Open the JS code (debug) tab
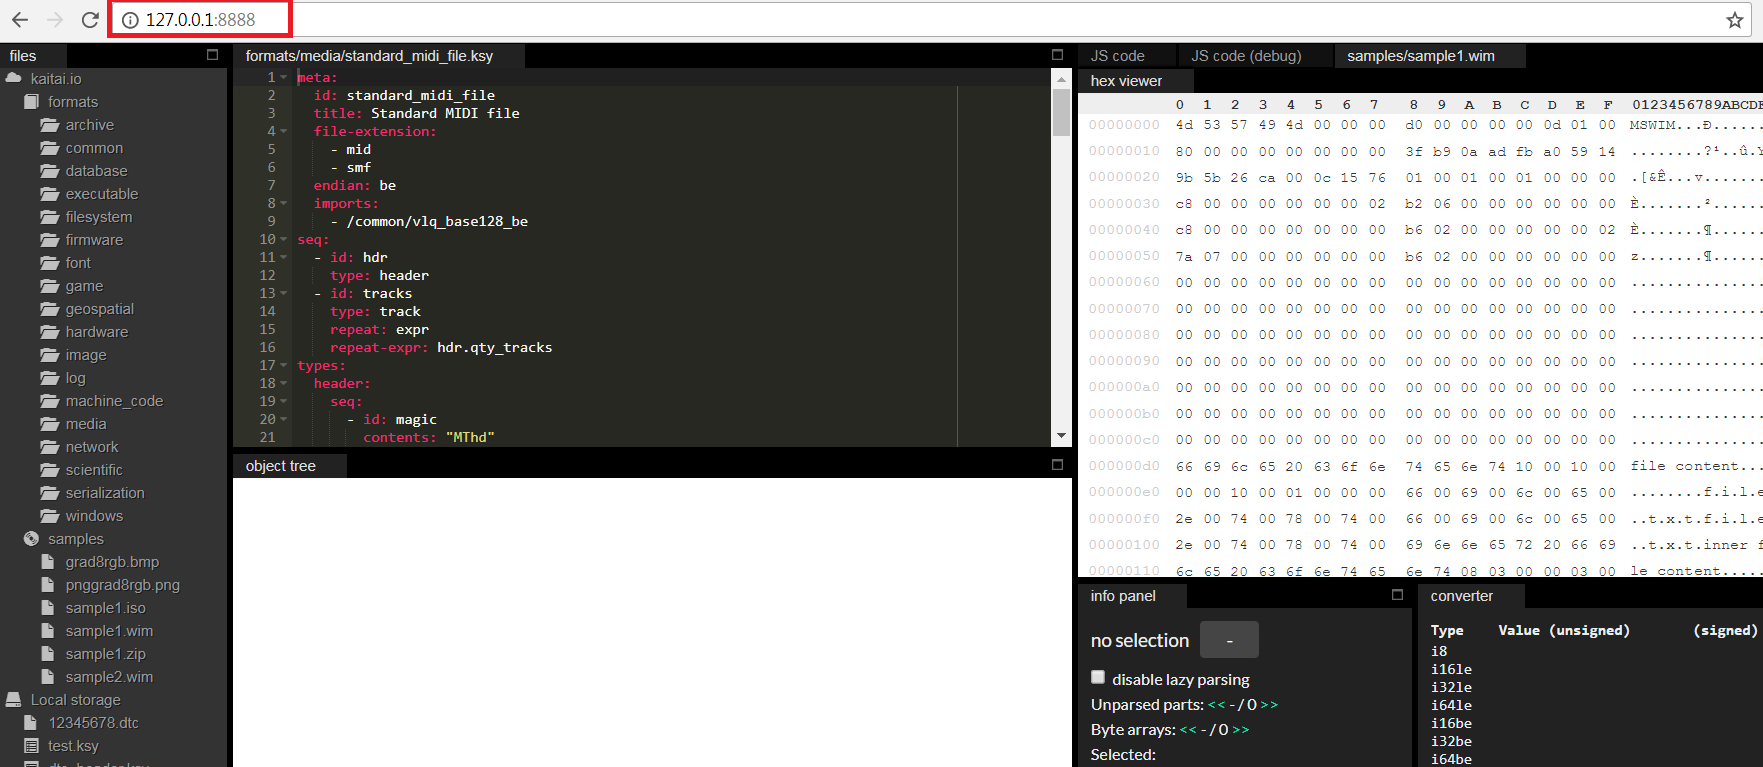The image size is (1763, 767). [1245, 56]
